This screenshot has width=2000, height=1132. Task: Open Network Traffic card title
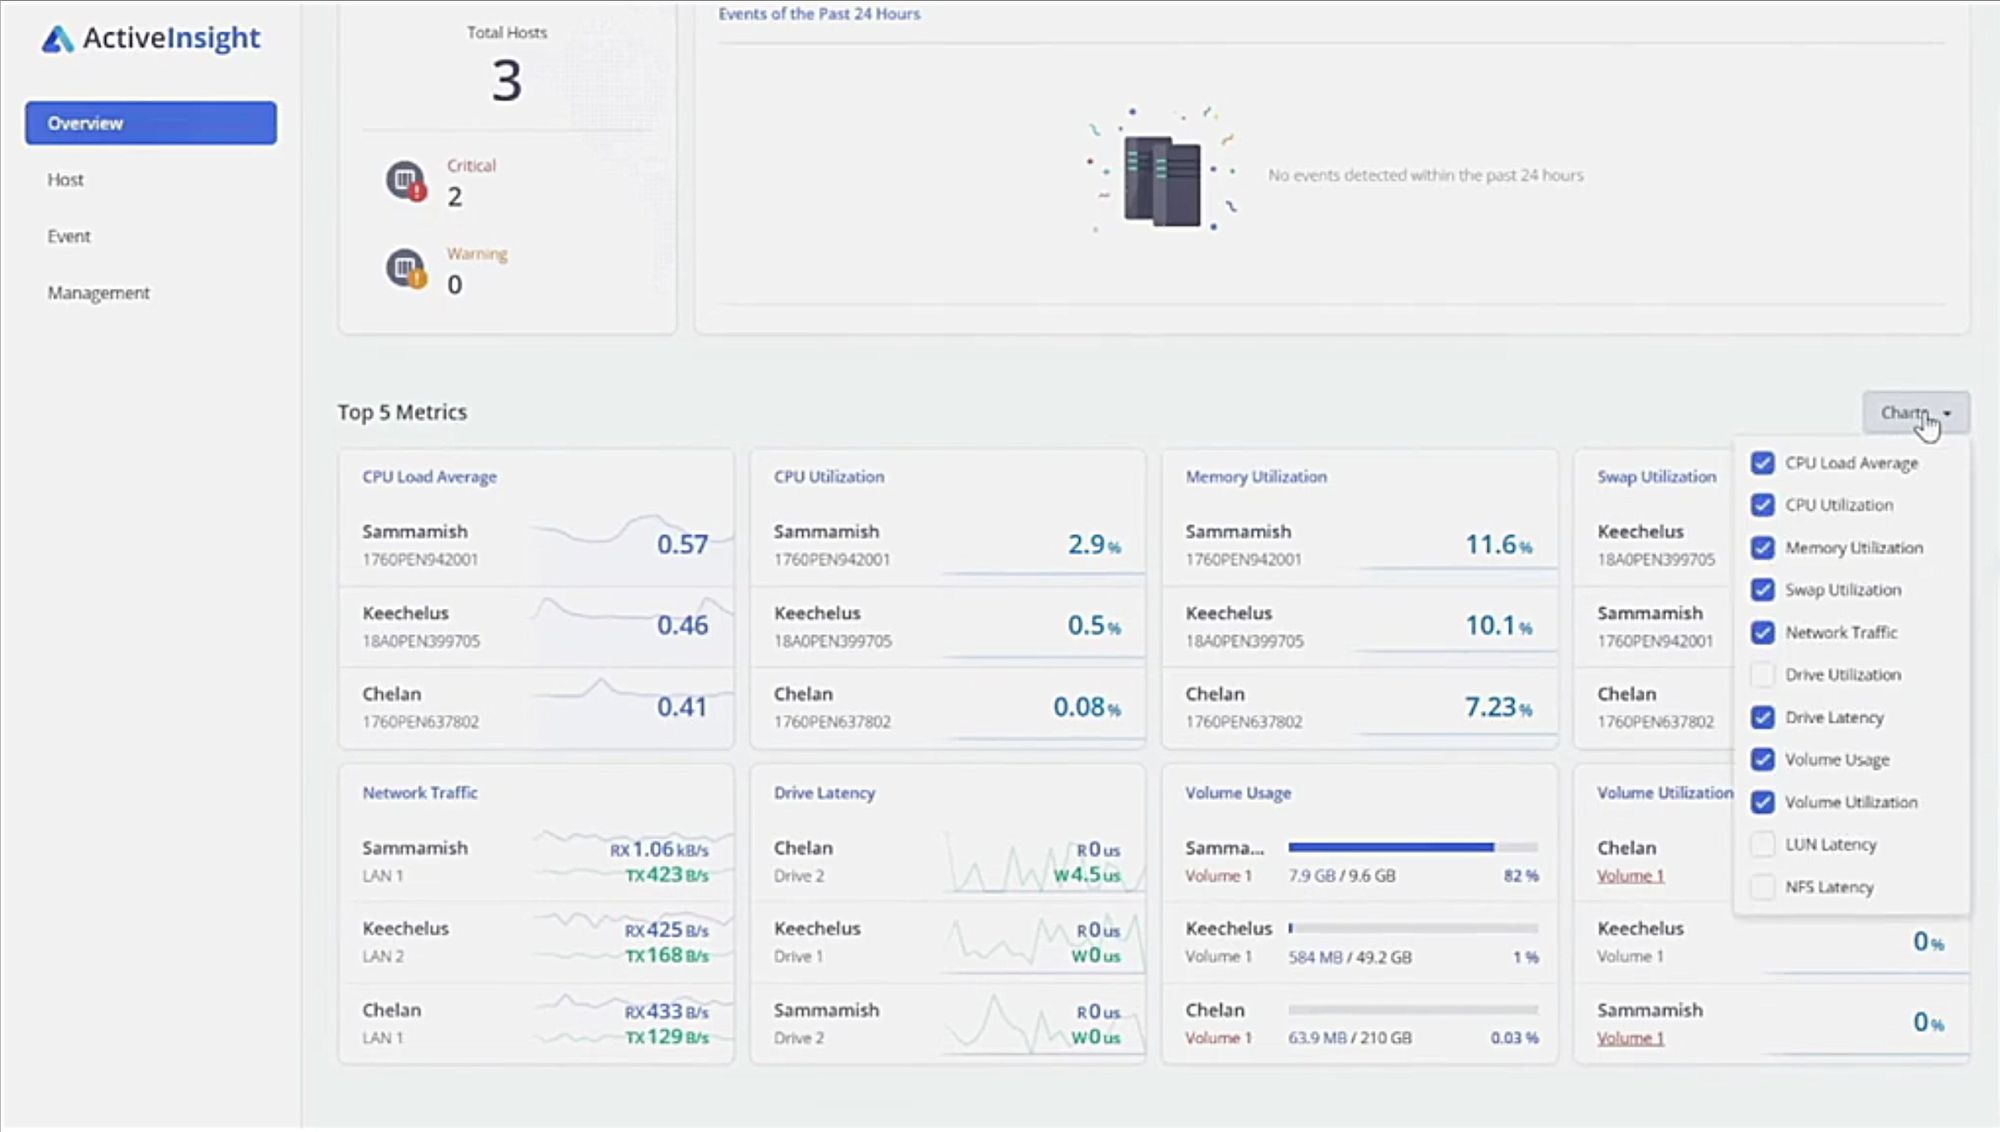tap(420, 793)
